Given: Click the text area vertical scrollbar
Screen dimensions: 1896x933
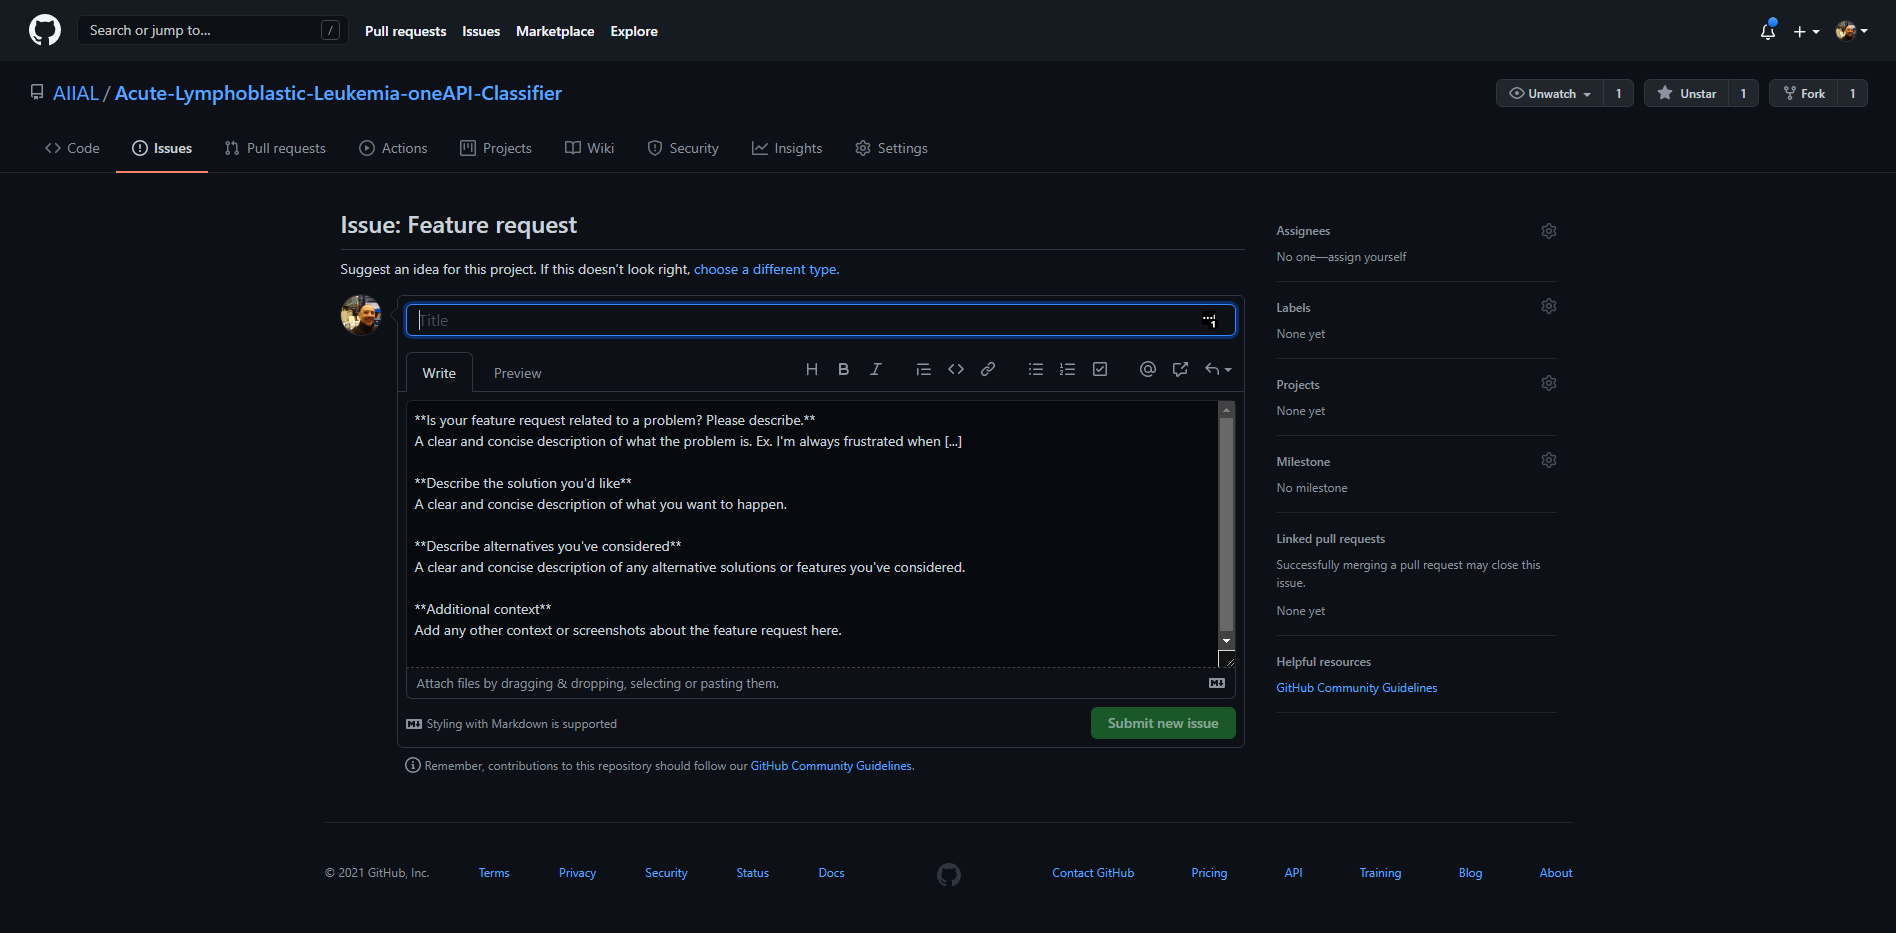Looking at the screenshot, I should 1226,525.
